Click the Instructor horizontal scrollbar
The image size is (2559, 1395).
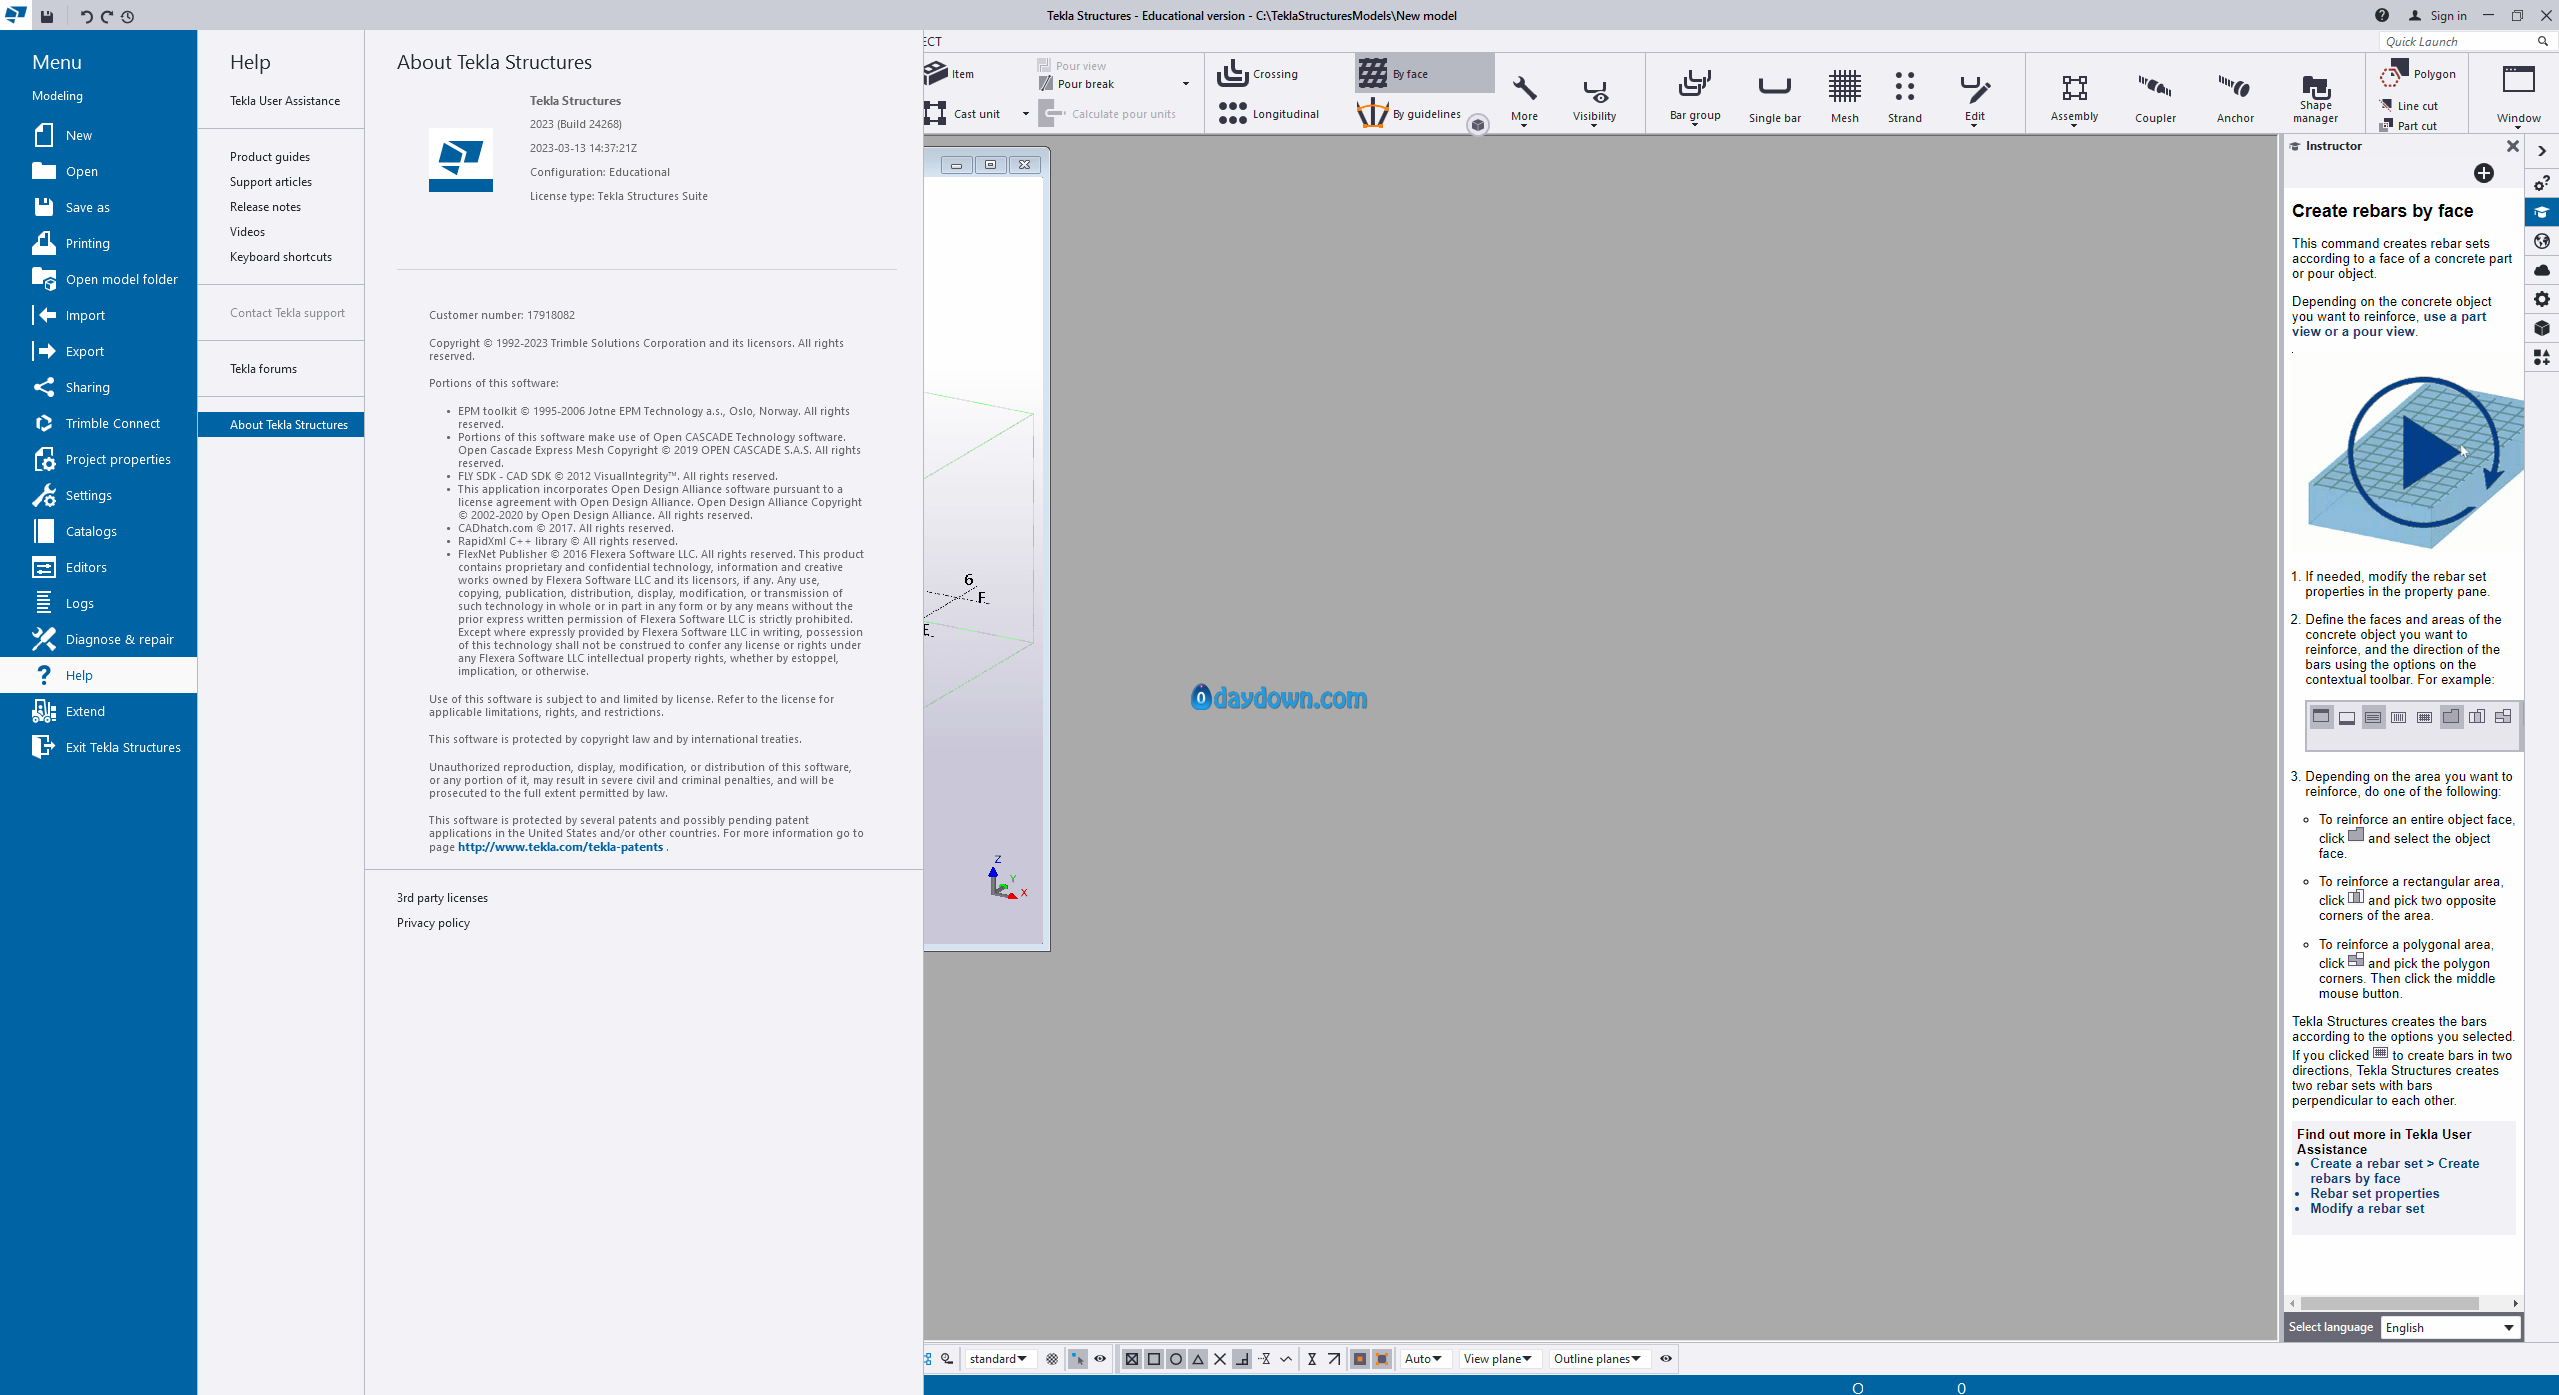(x=2388, y=1304)
